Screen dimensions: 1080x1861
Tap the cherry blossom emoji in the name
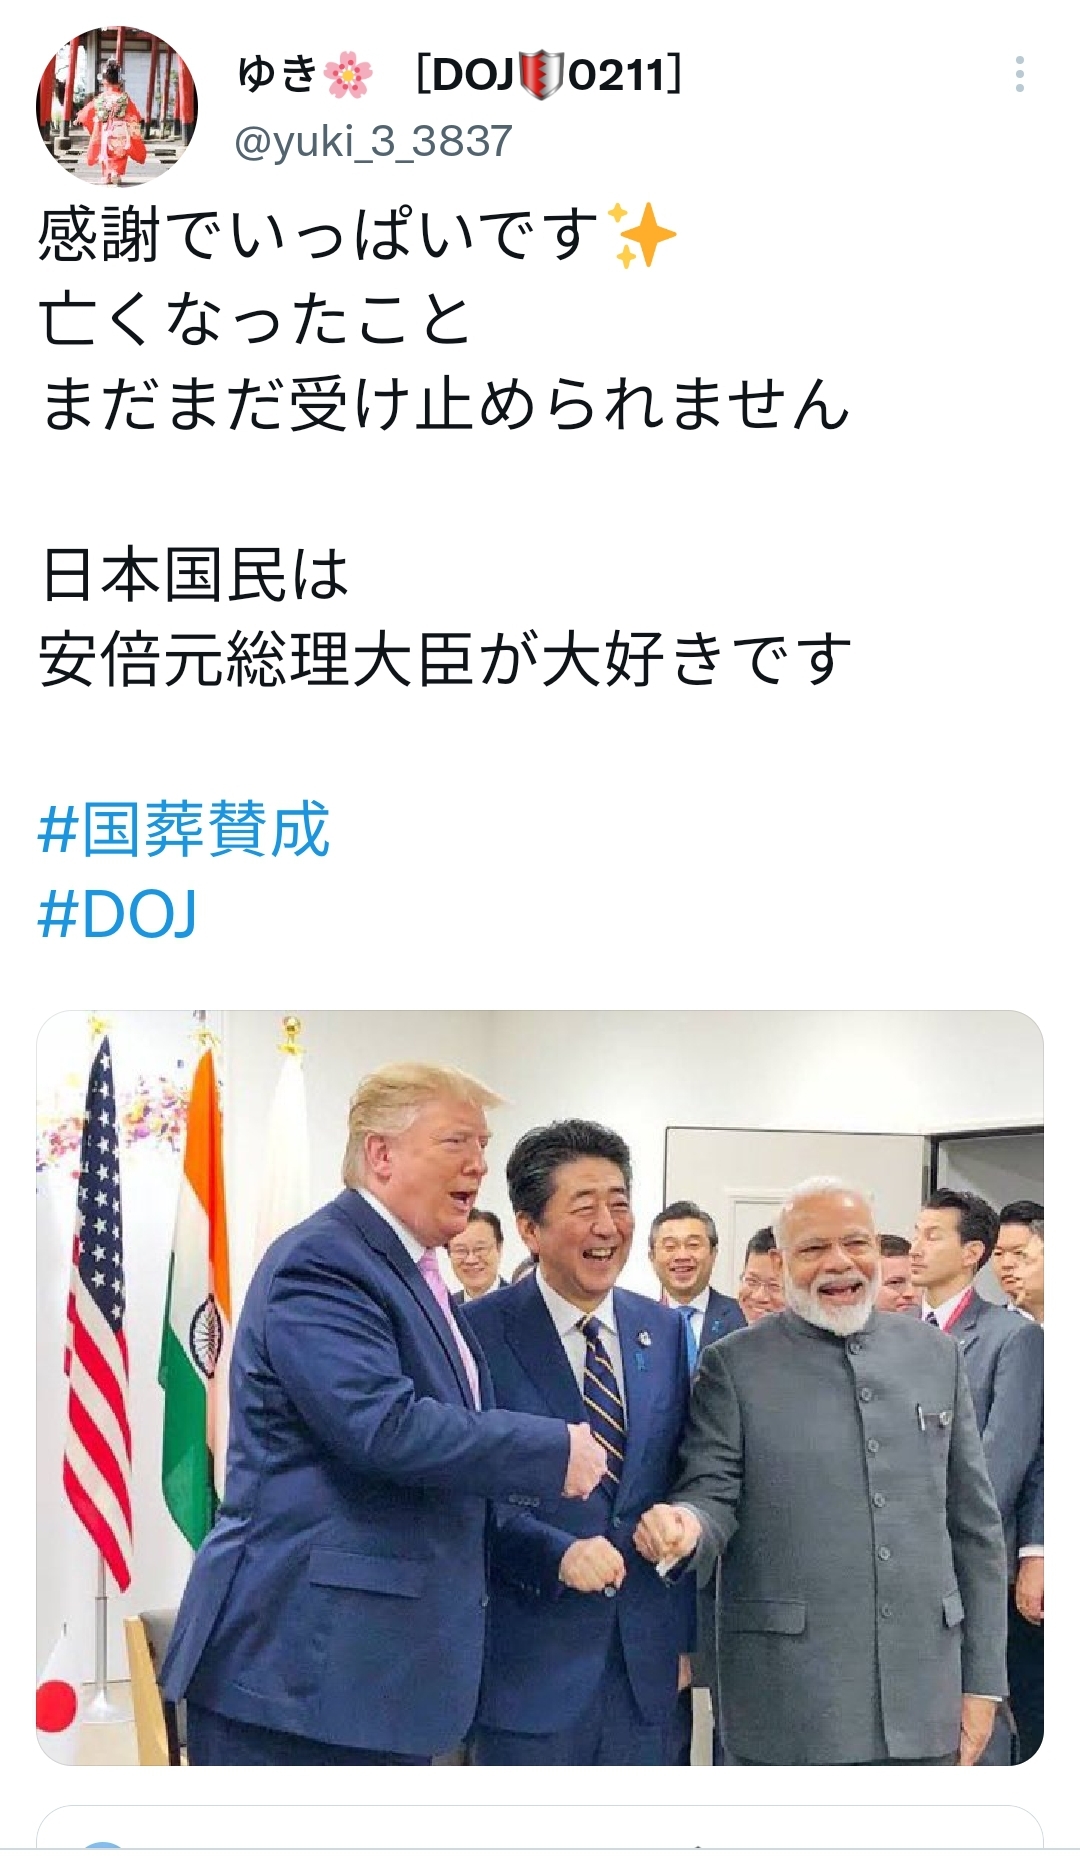[x=349, y=75]
